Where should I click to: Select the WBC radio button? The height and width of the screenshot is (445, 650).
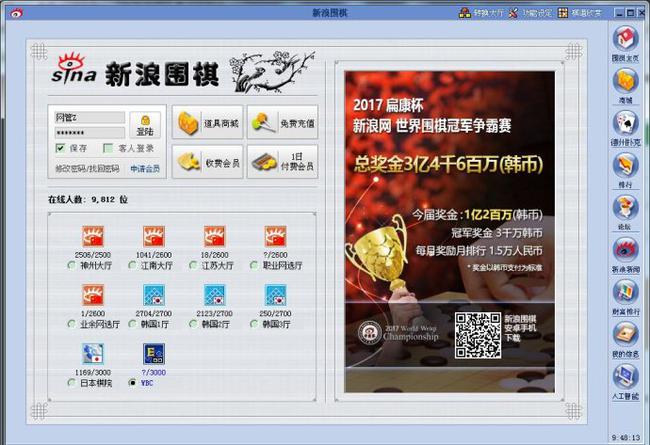tap(132, 383)
